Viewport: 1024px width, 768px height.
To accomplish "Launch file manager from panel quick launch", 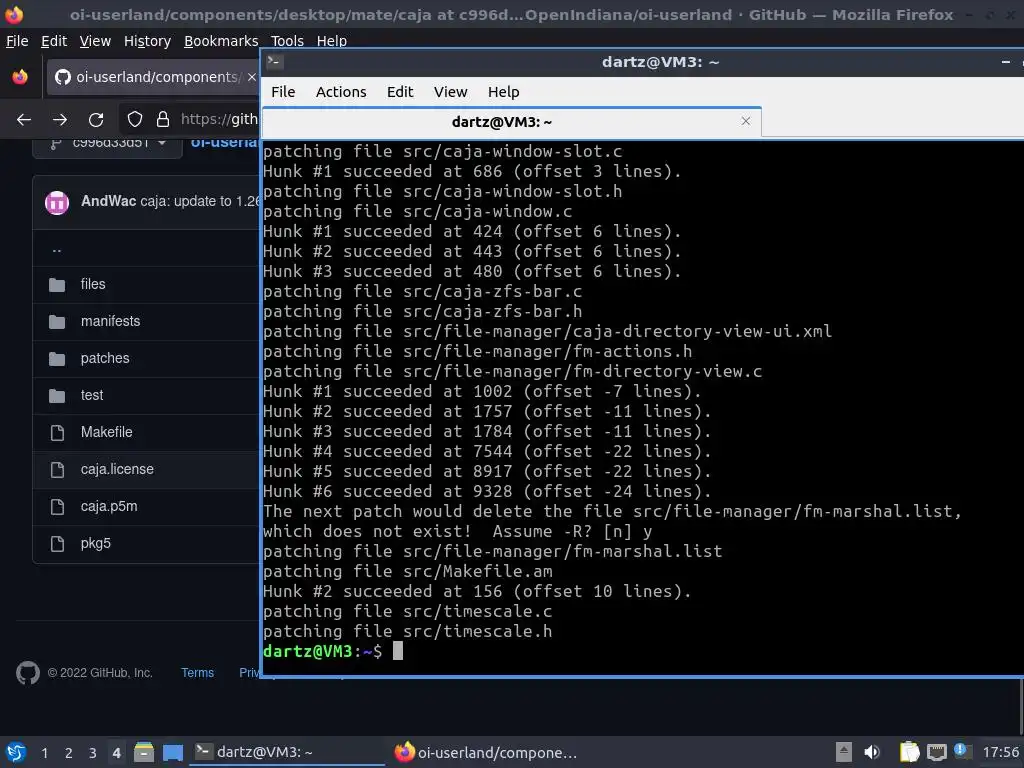I will point(144,752).
